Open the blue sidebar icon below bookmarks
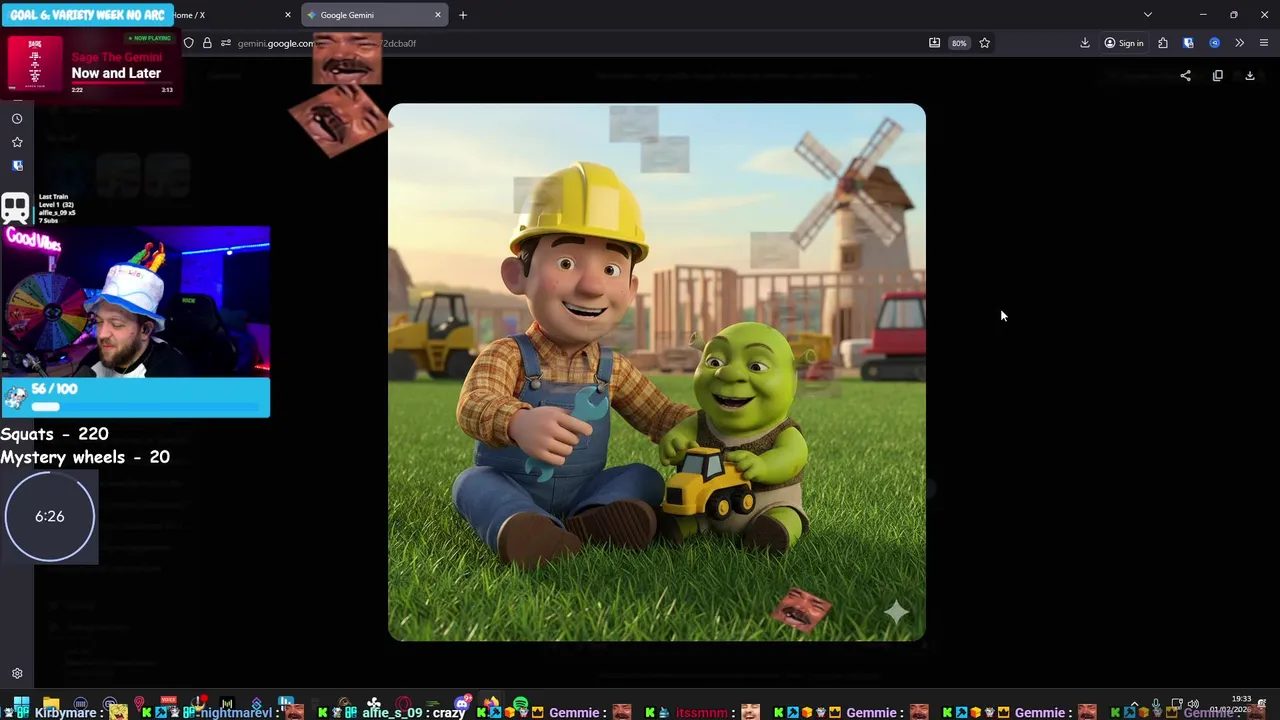 [x=17, y=166]
